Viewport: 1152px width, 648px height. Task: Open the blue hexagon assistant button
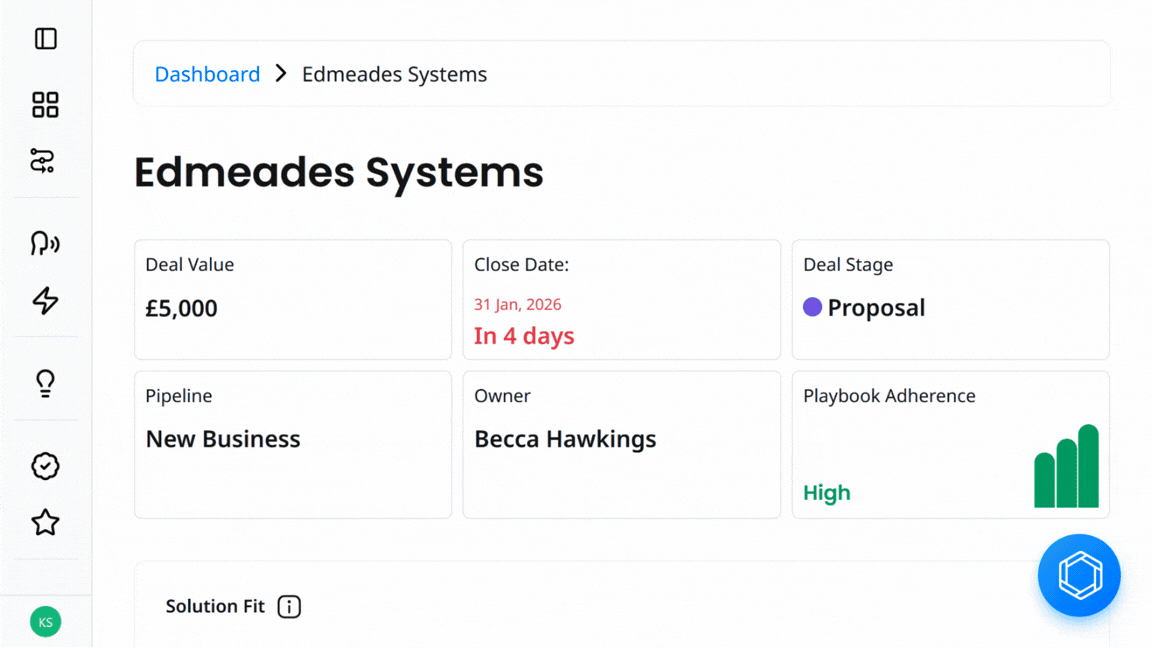point(1079,575)
